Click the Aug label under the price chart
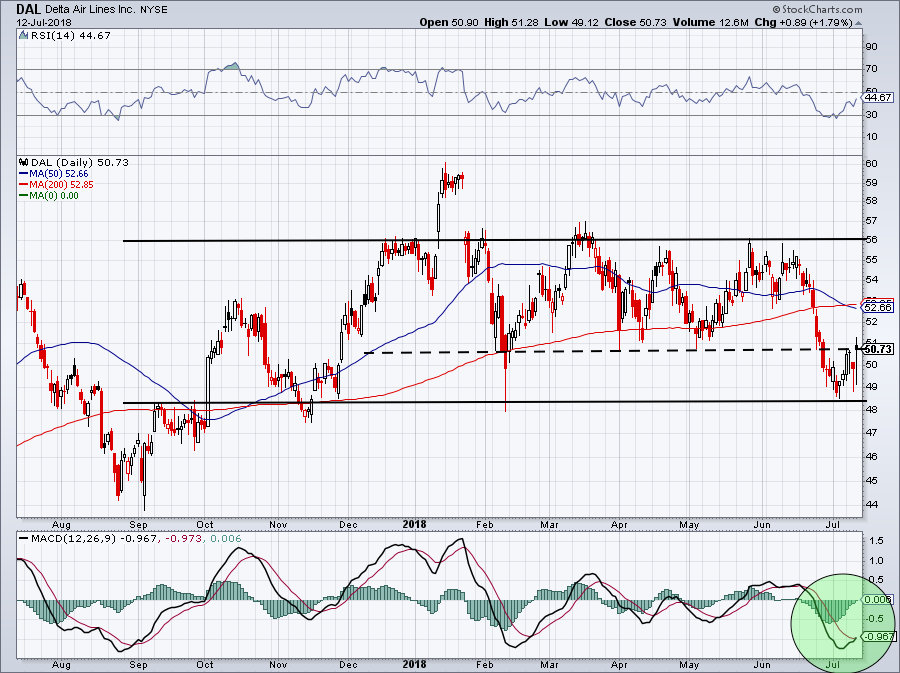This screenshot has width=900, height=673. click(x=61, y=524)
